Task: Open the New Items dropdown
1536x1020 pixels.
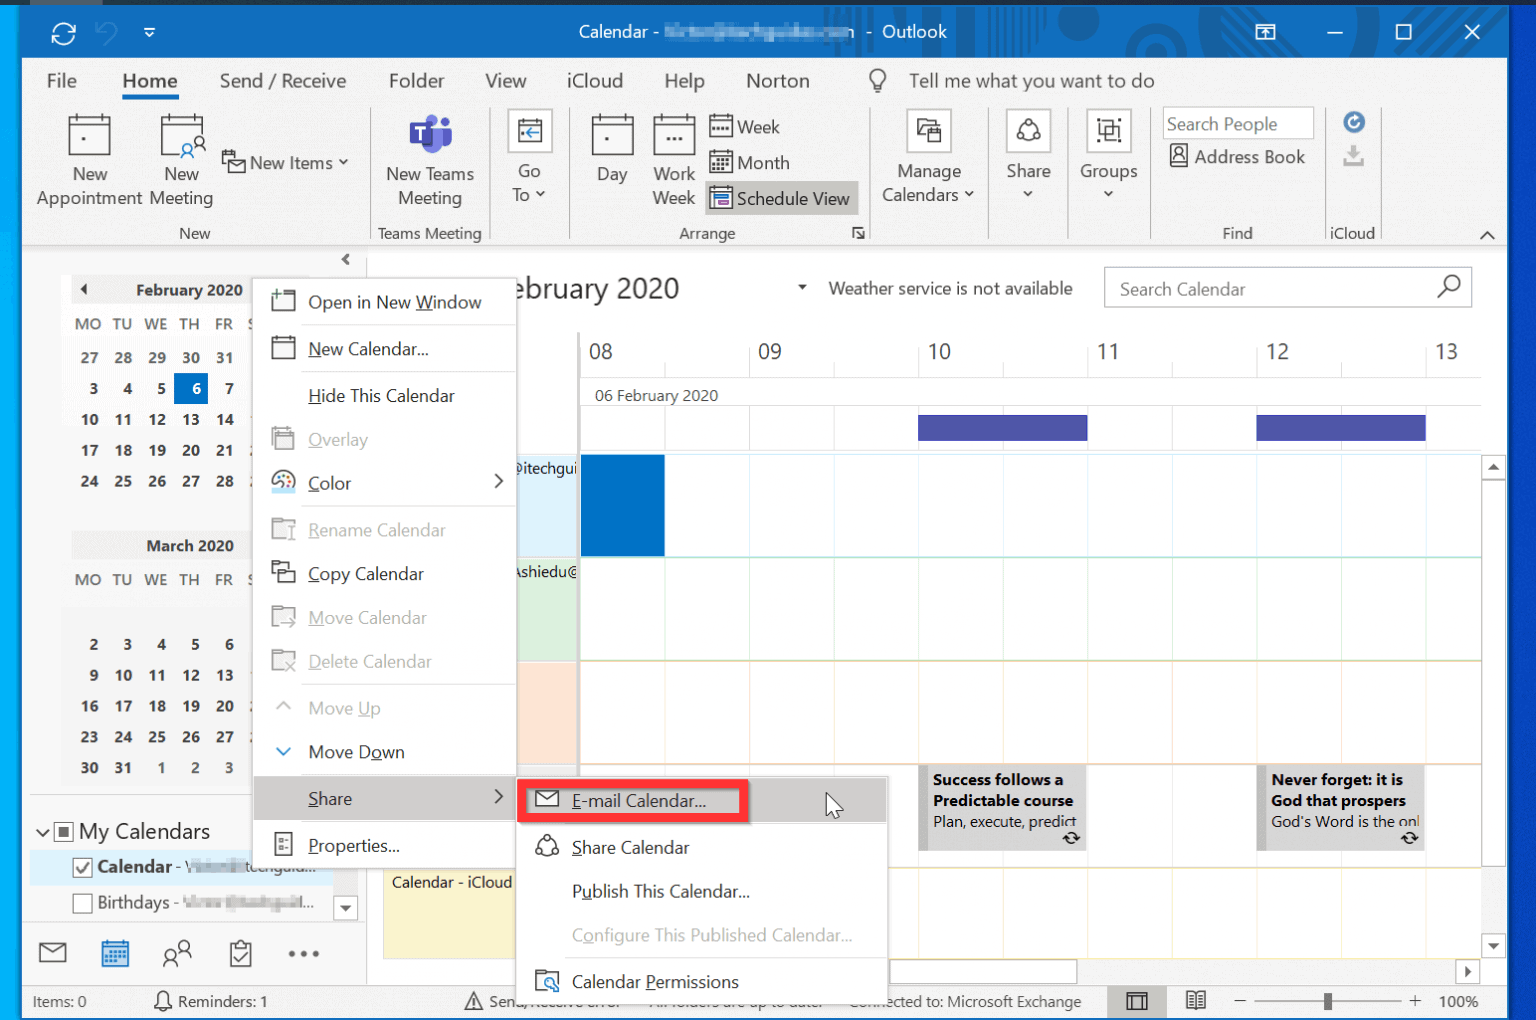Action: click(285, 162)
